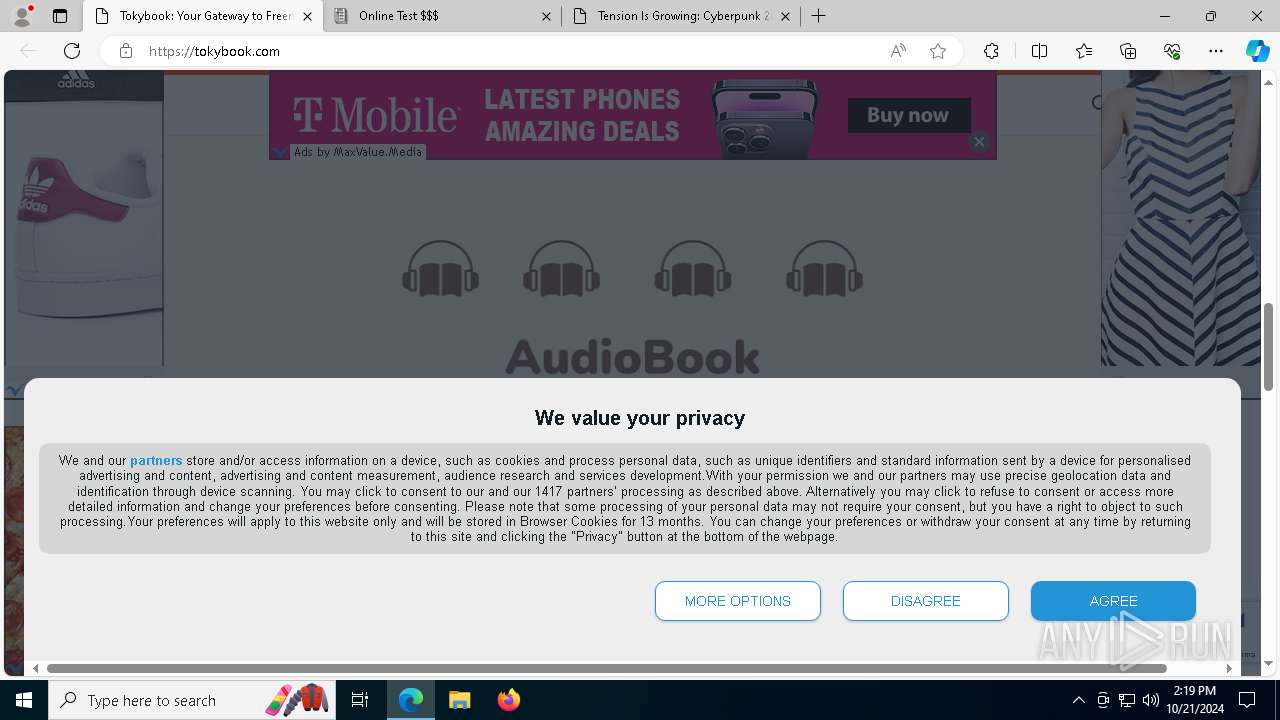The image size is (1280, 720).
Task: Open the network status tray icon
Action: click(1126, 700)
